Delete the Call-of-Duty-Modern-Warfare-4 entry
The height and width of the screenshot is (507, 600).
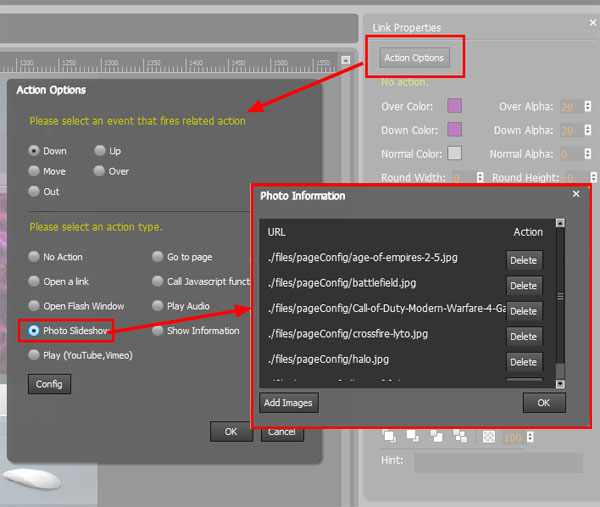point(524,311)
